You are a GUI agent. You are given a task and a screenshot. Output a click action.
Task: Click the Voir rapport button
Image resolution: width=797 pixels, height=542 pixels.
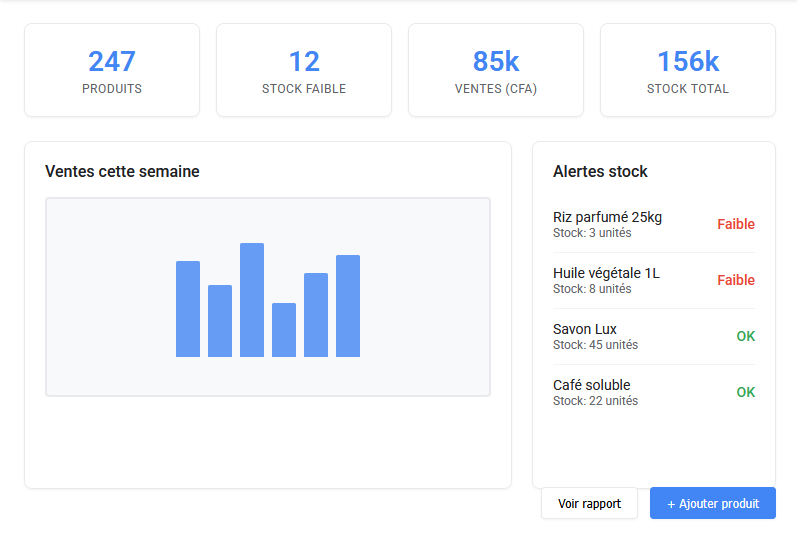[589, 503]
